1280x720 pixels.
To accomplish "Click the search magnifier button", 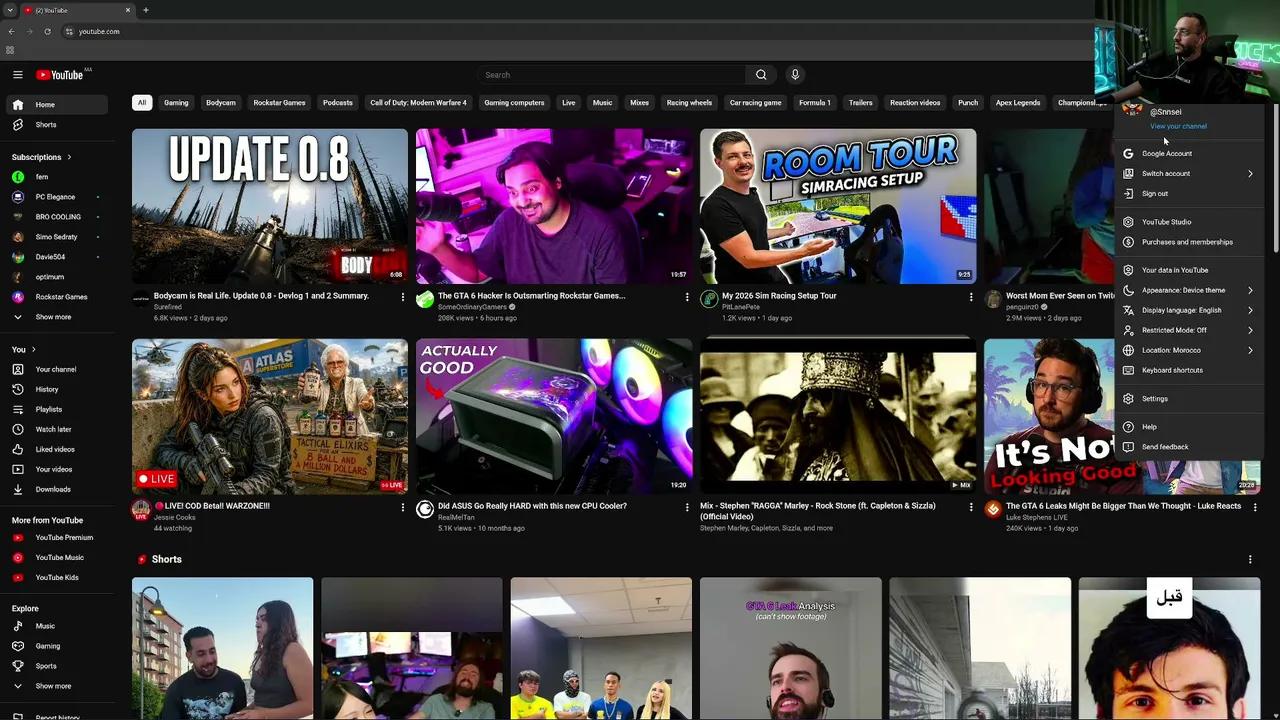I will [x=761, y=75].
